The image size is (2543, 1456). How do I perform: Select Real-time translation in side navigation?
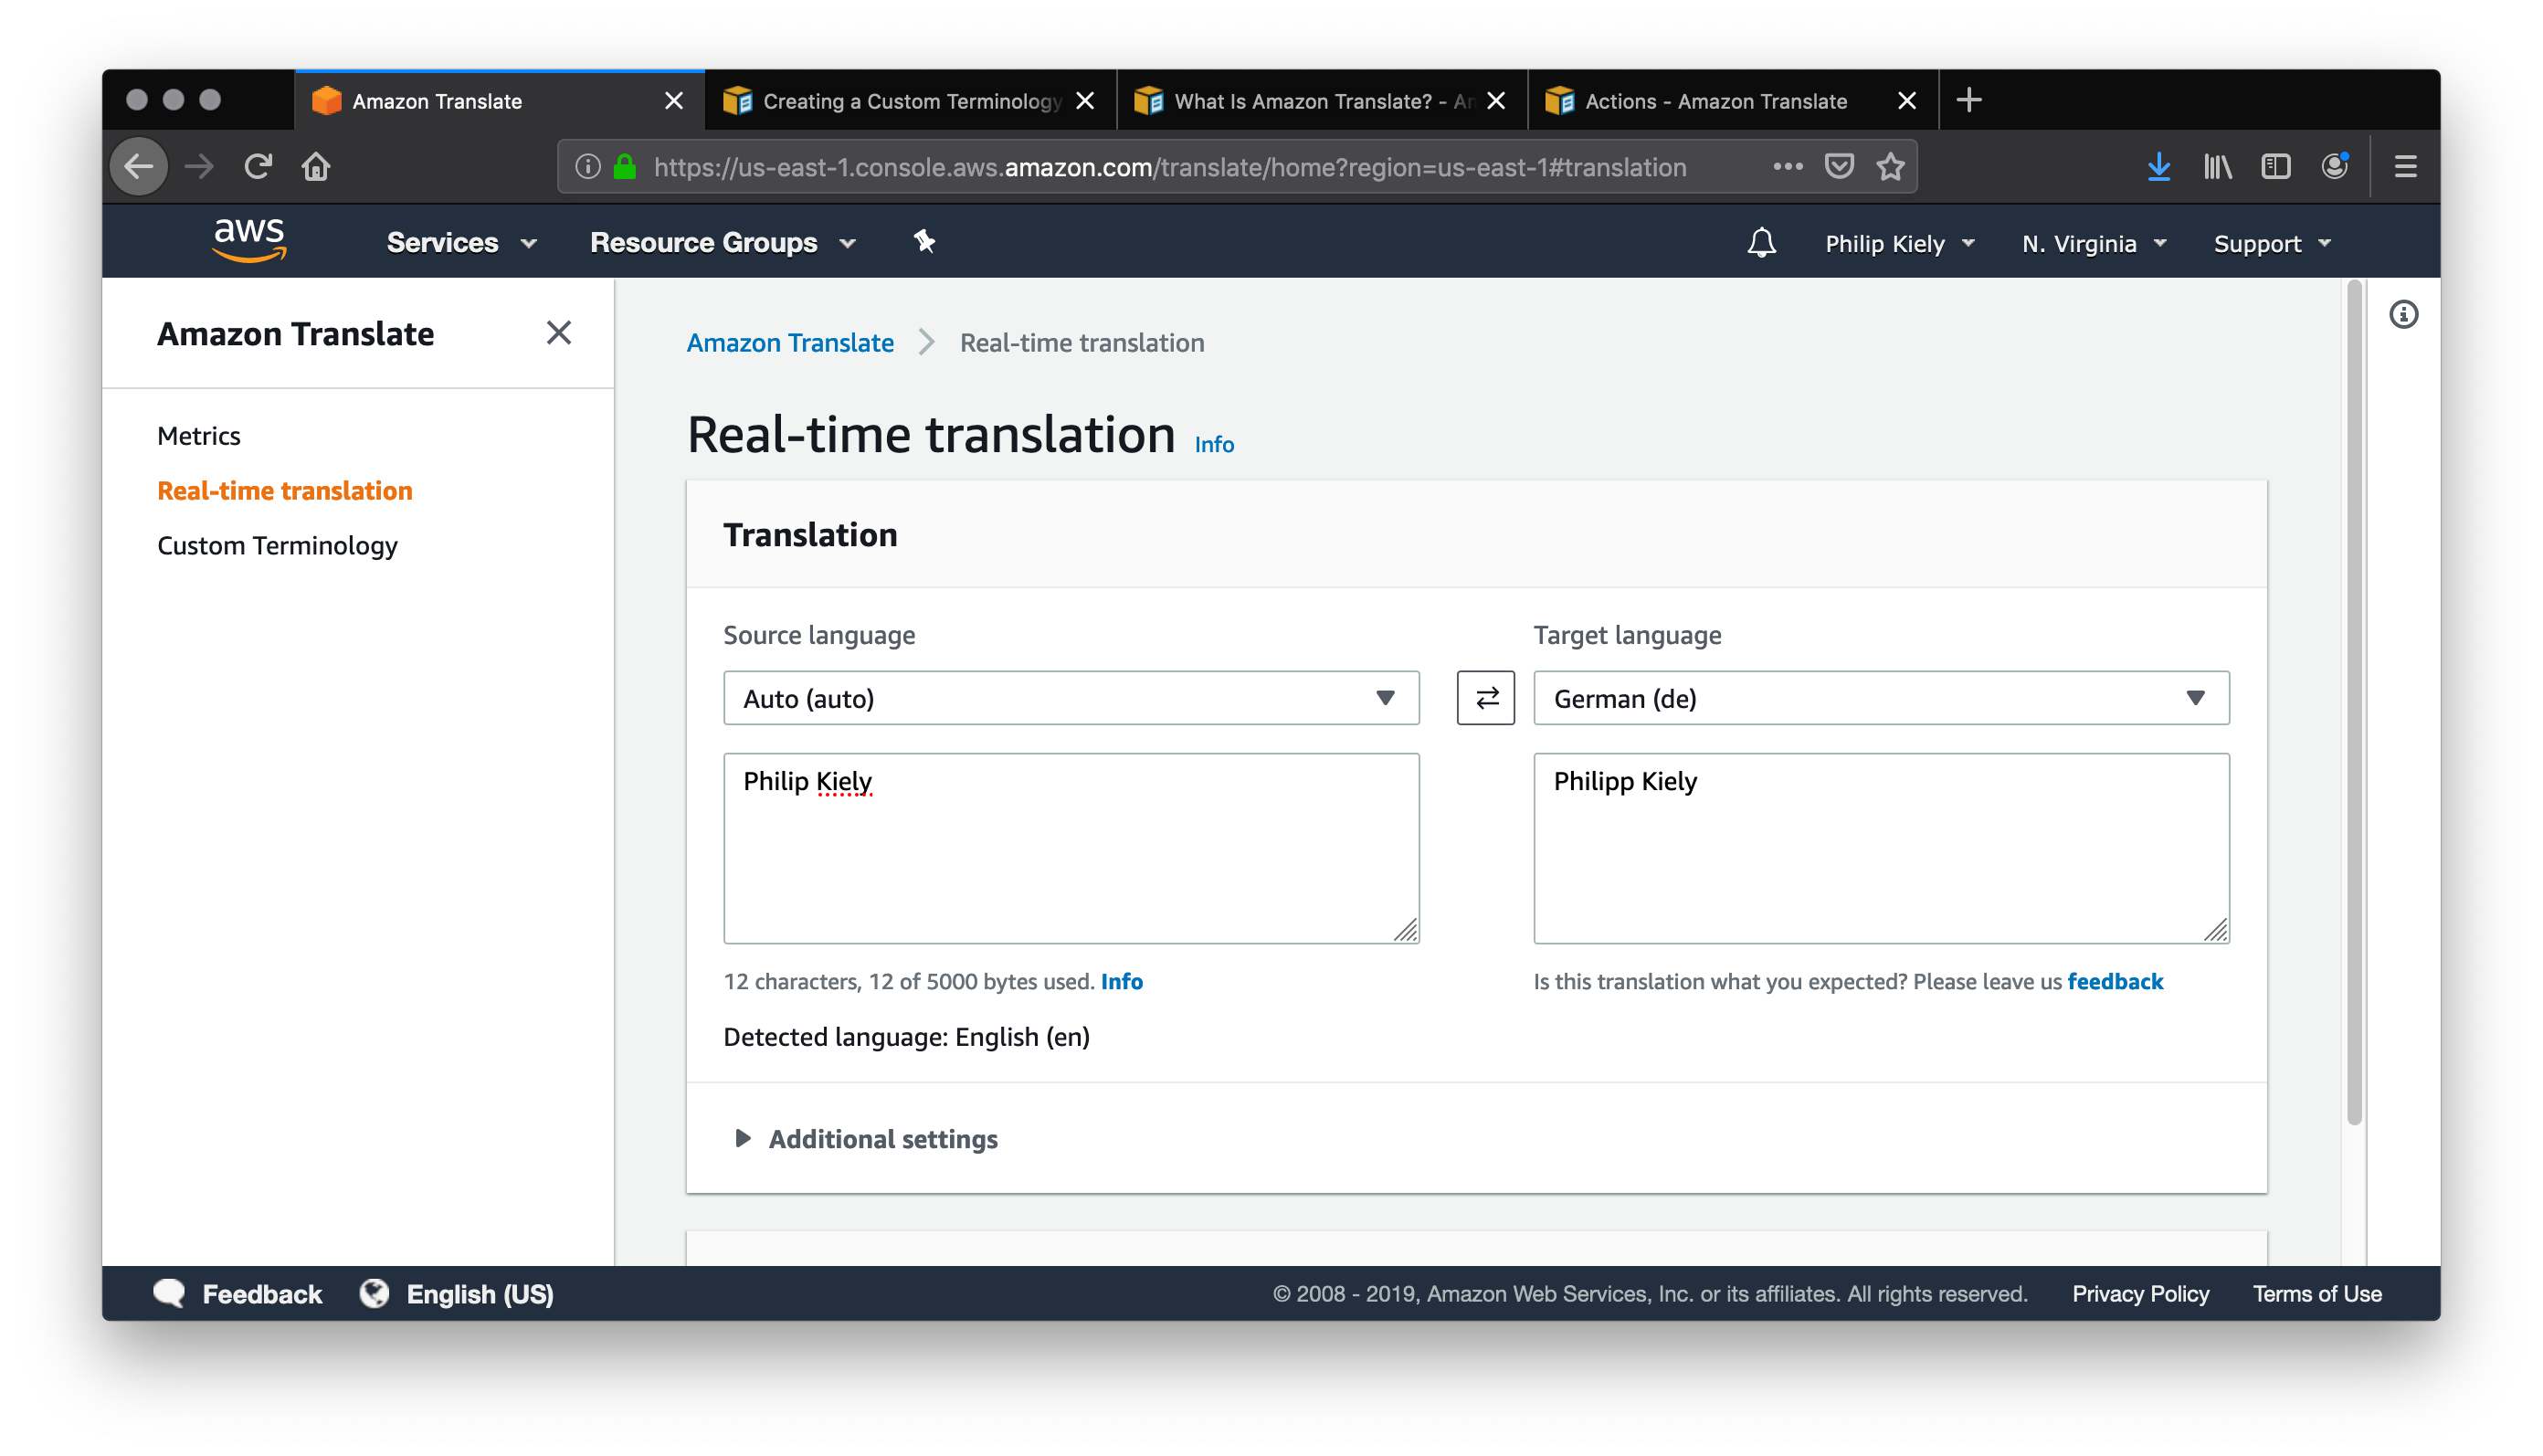[x=285, y=490]
